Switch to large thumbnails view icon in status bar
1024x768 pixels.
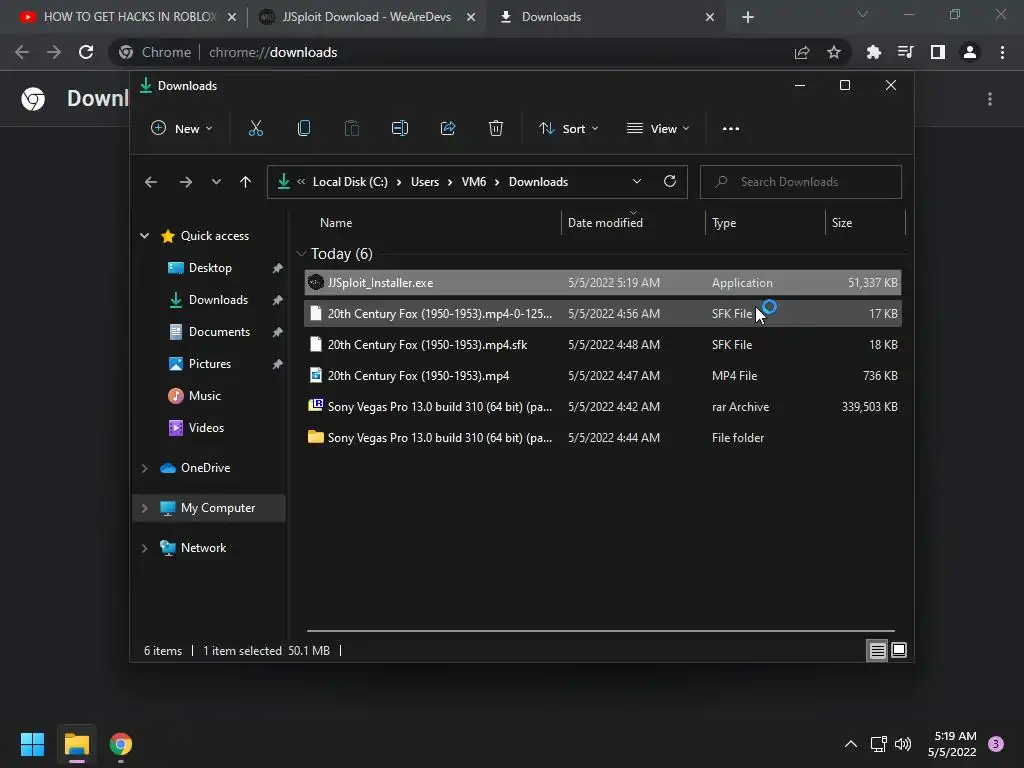point(899,650)
